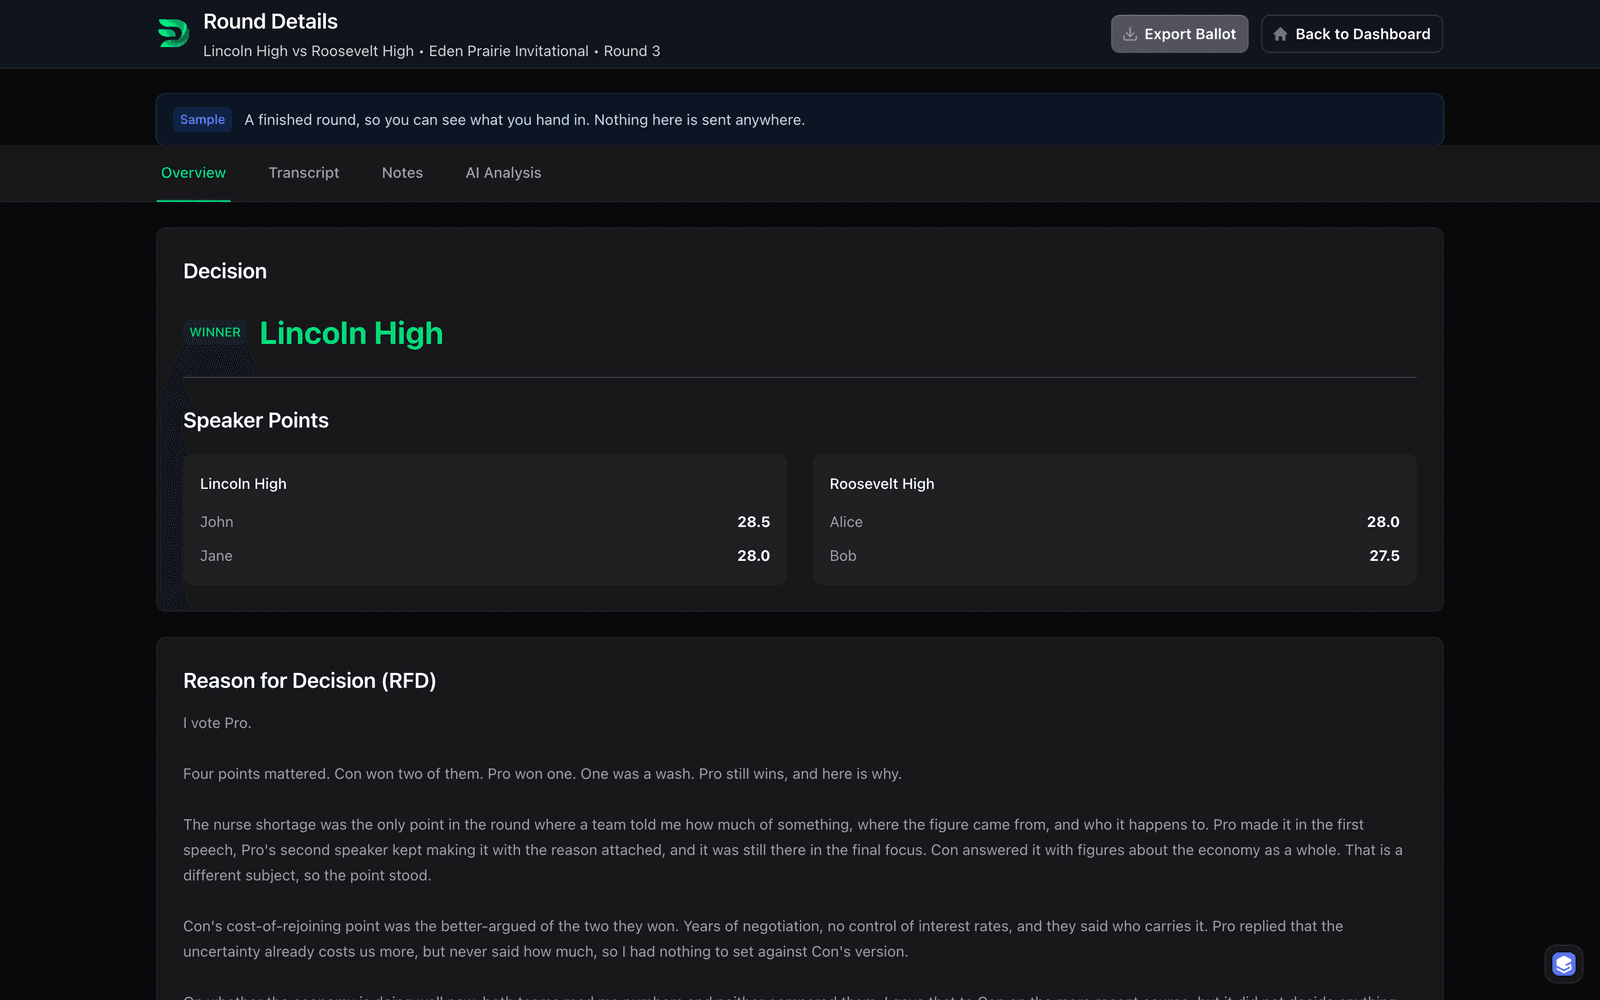This screenshot has height=1000, width=1600.
Task: Click the WINNER badge
Action: 215,332
